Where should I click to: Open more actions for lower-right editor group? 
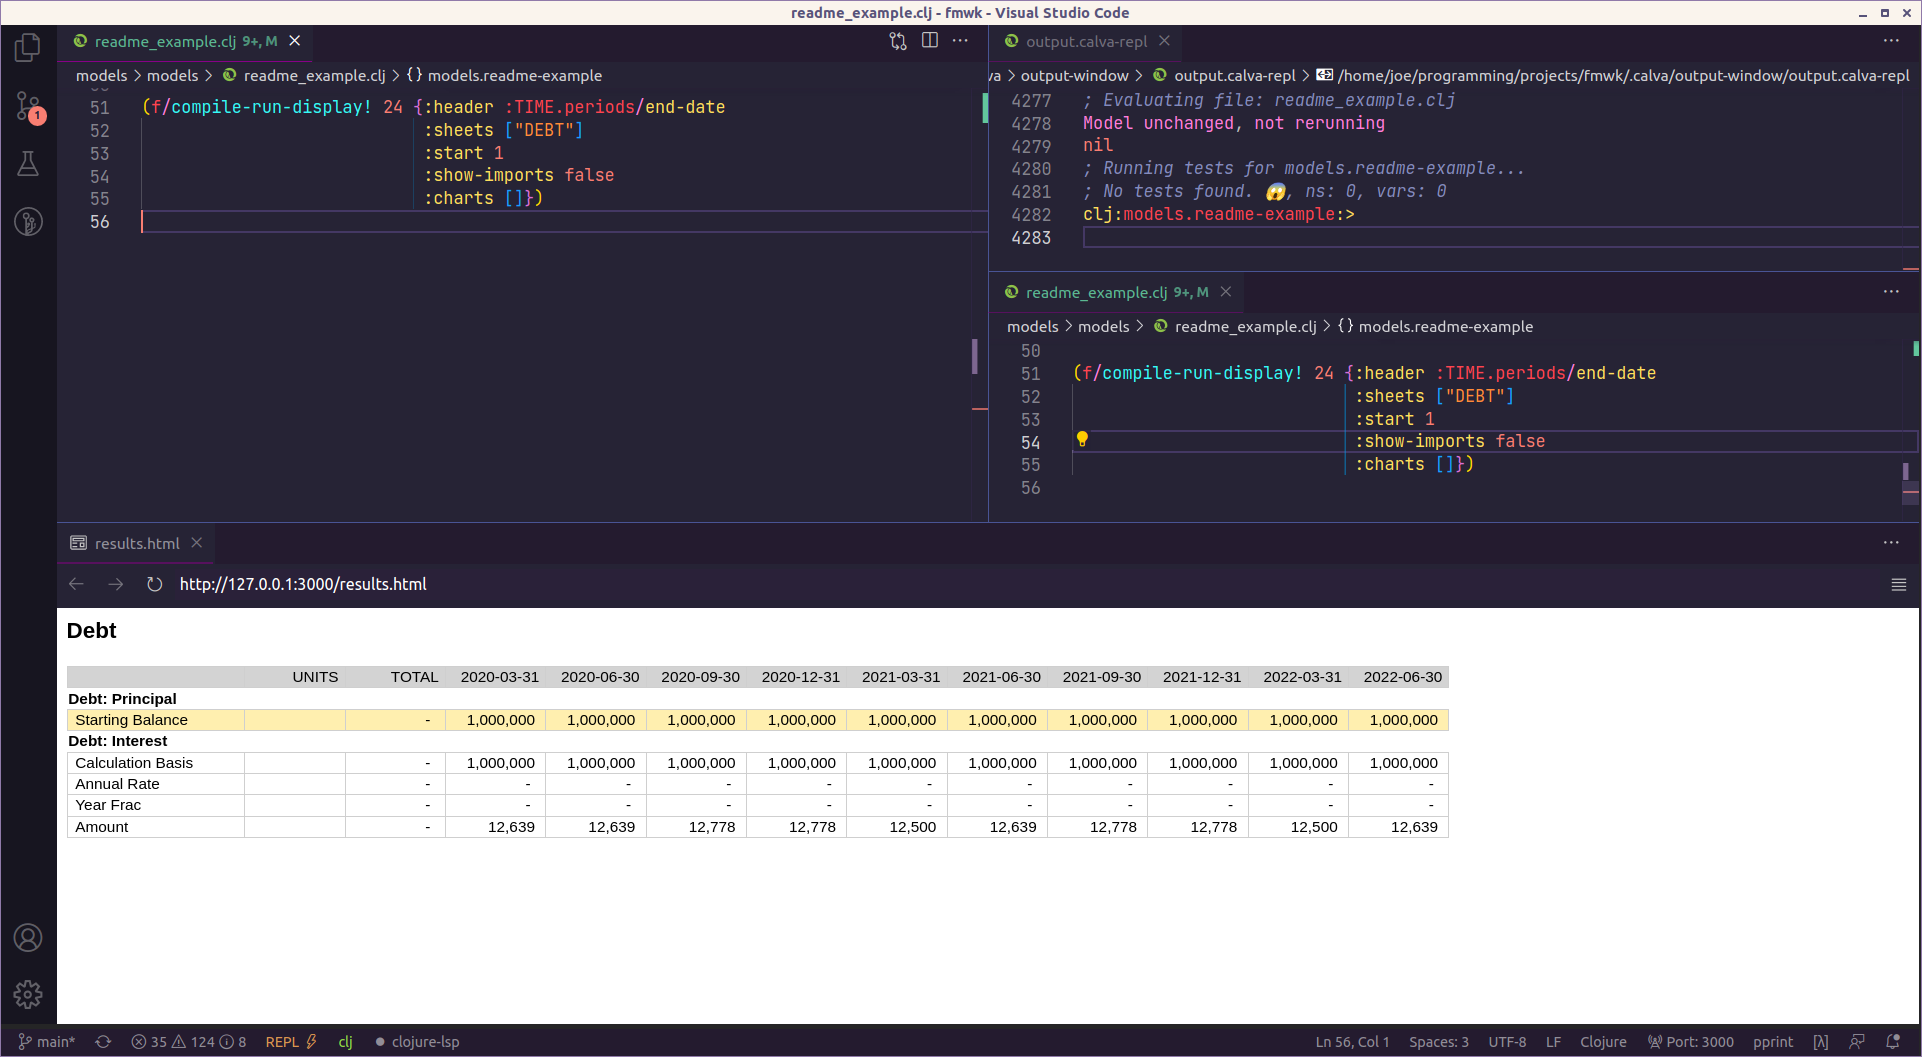click(1891, 292)
